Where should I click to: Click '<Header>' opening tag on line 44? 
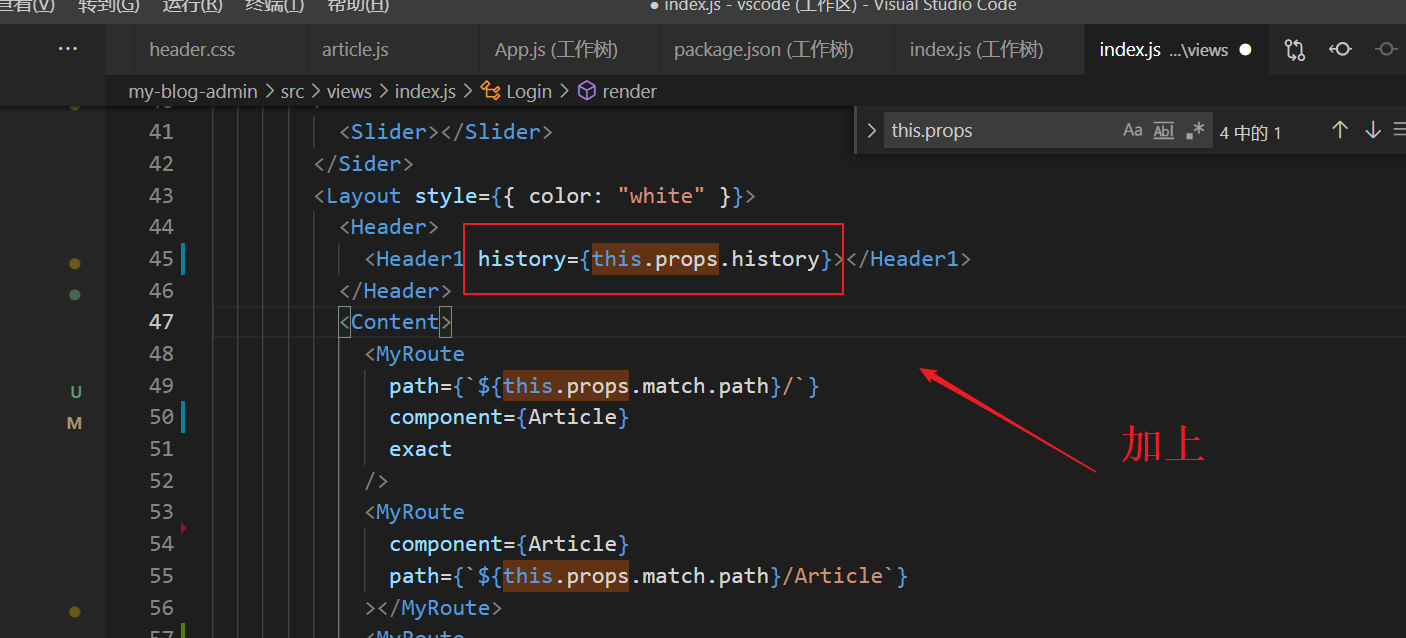click(x=389, y=227)
